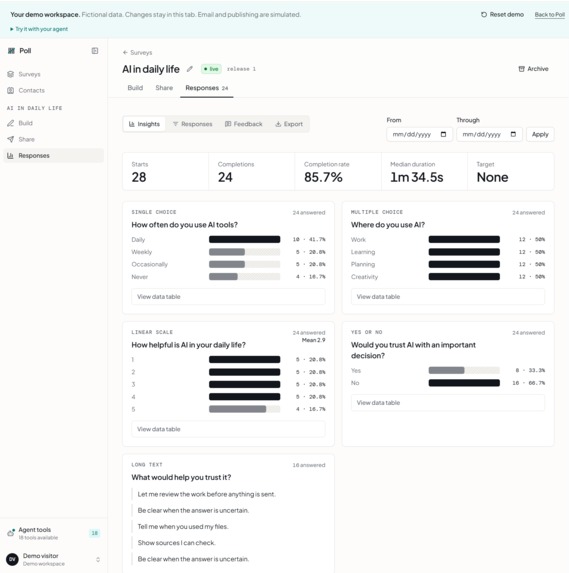Select the Responses 24 tab

(206, 88)
